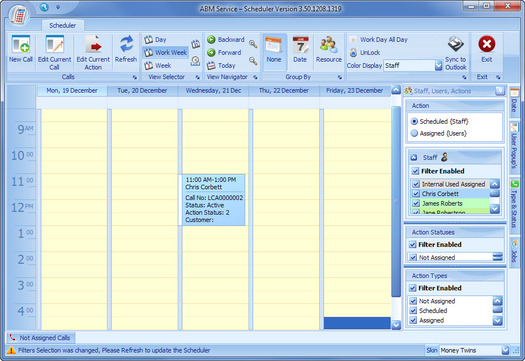
Task: Toggle Action Types Filter Enabled
Action: [413, 288]
